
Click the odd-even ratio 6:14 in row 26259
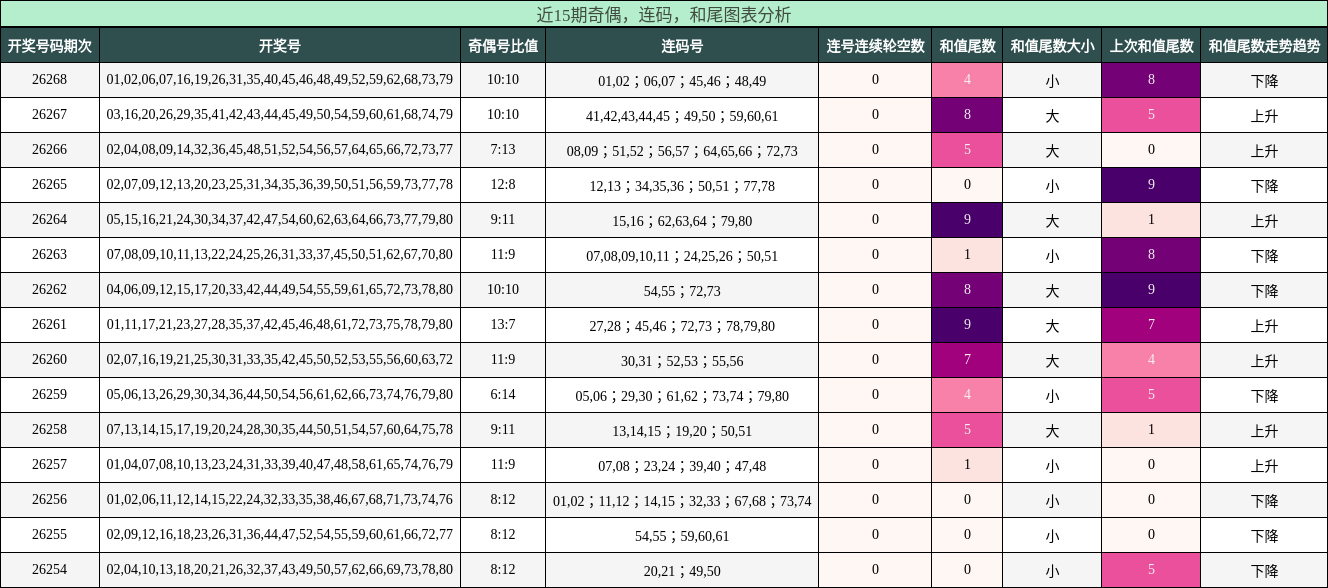503,395
